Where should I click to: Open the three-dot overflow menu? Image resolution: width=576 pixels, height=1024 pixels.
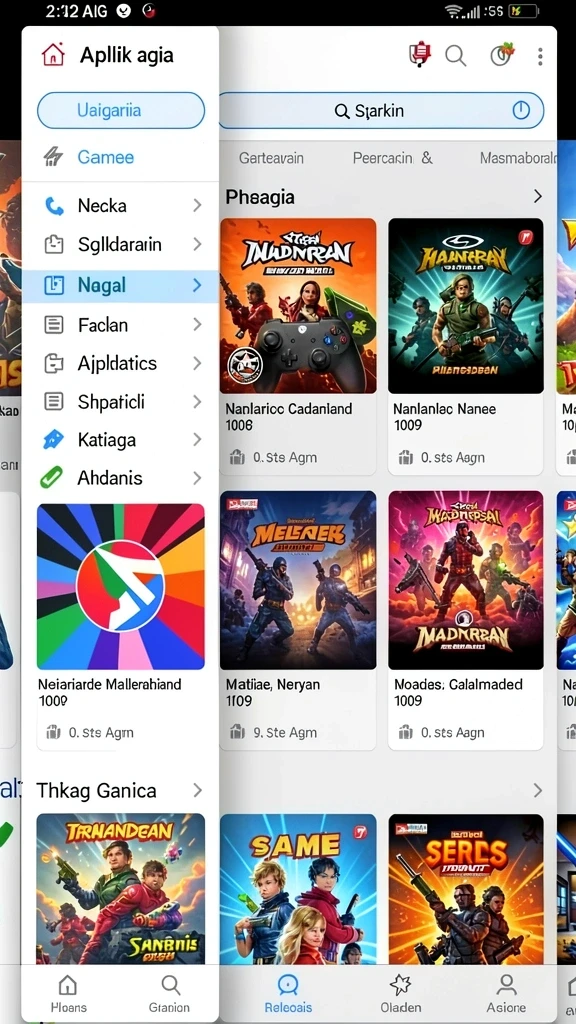coord(539,56)
